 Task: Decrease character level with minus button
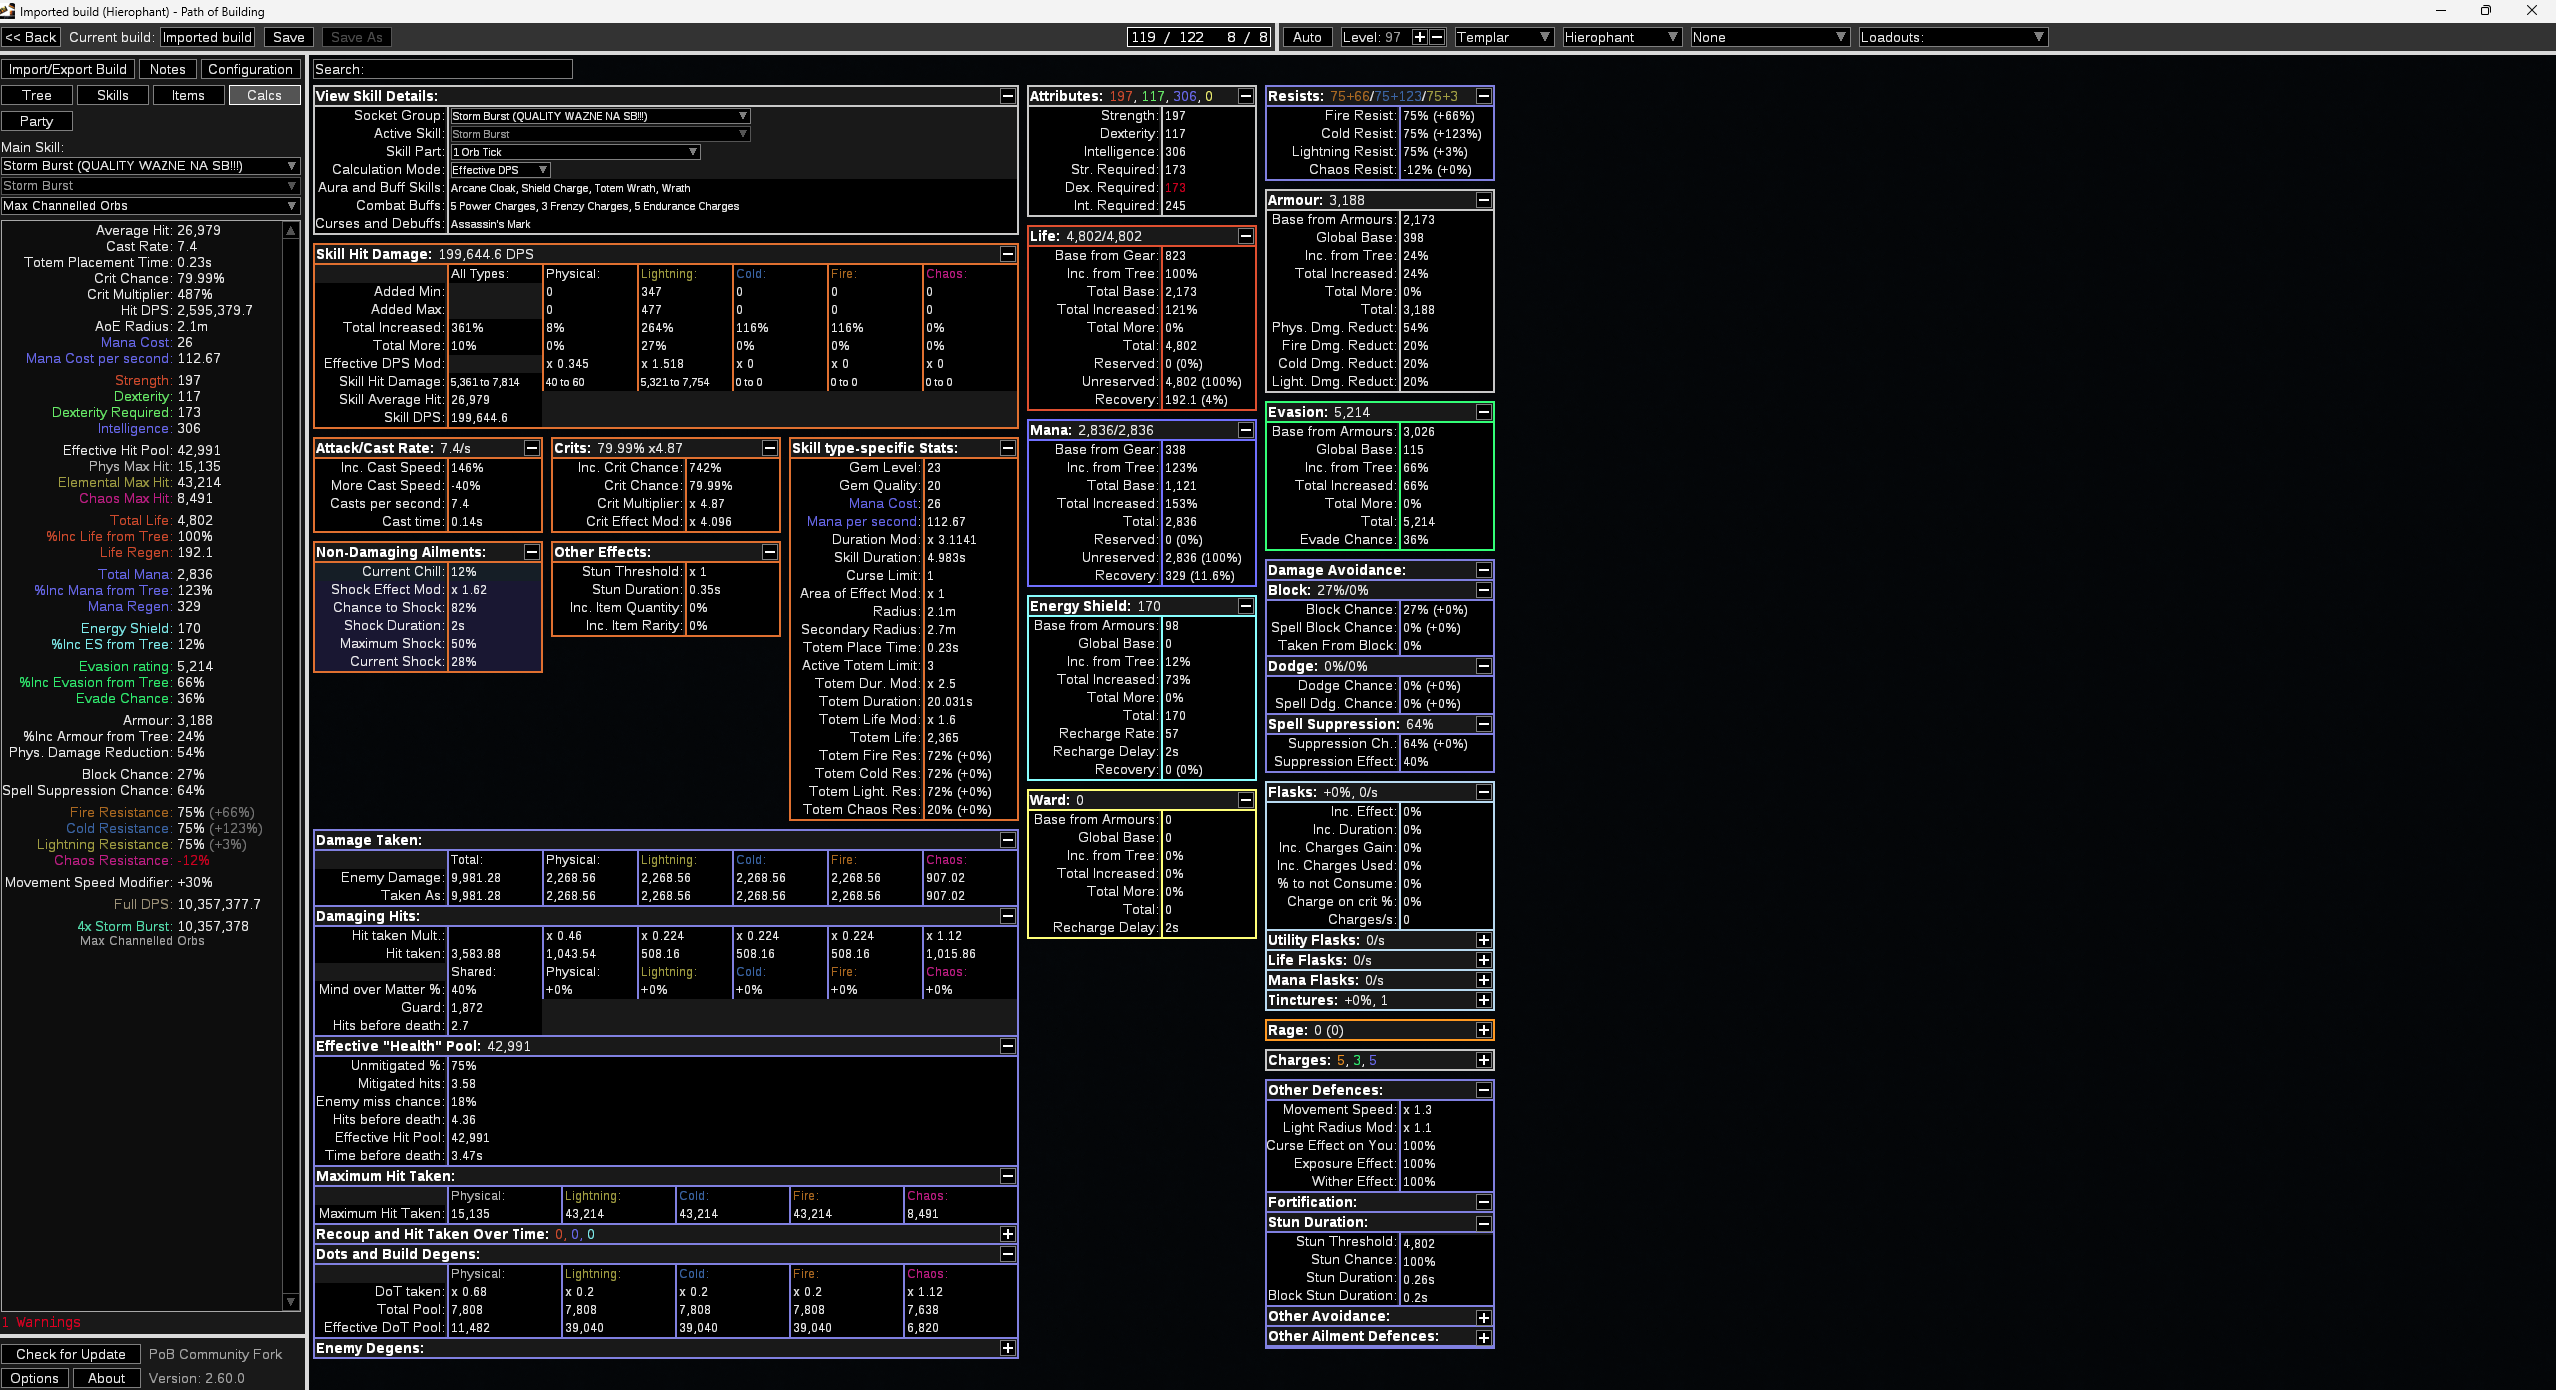pos(1437,37)
